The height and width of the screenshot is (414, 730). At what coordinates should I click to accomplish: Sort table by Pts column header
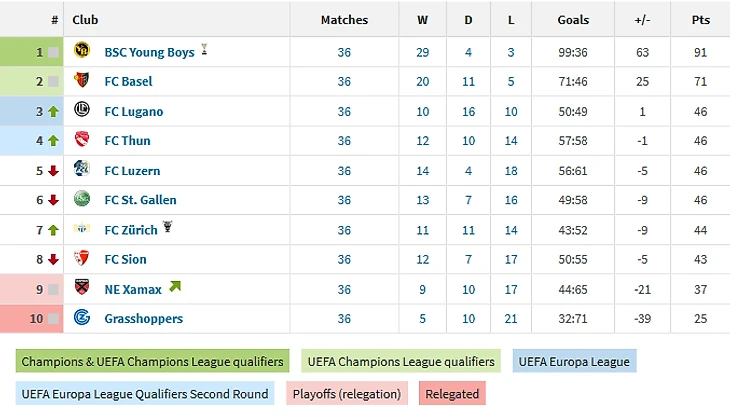(x=700, y=20)
